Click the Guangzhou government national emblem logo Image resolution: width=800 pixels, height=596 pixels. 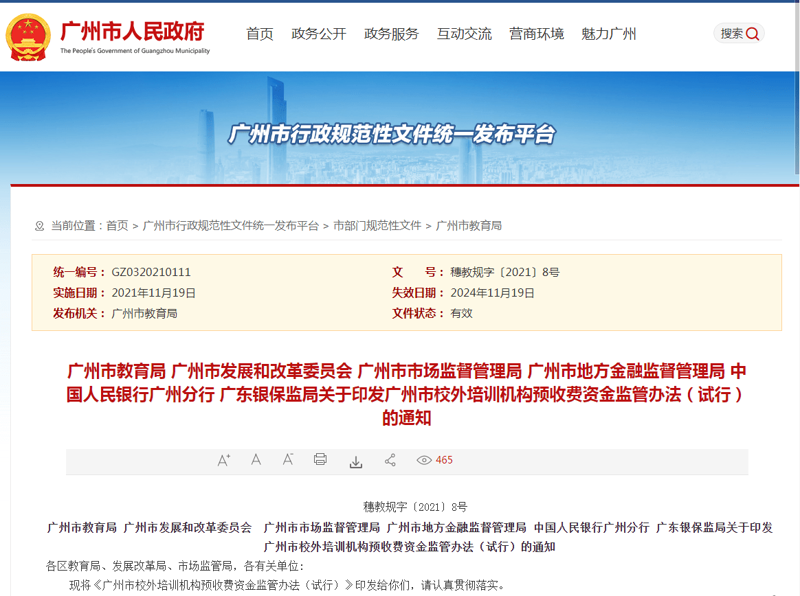click(28, 37)
